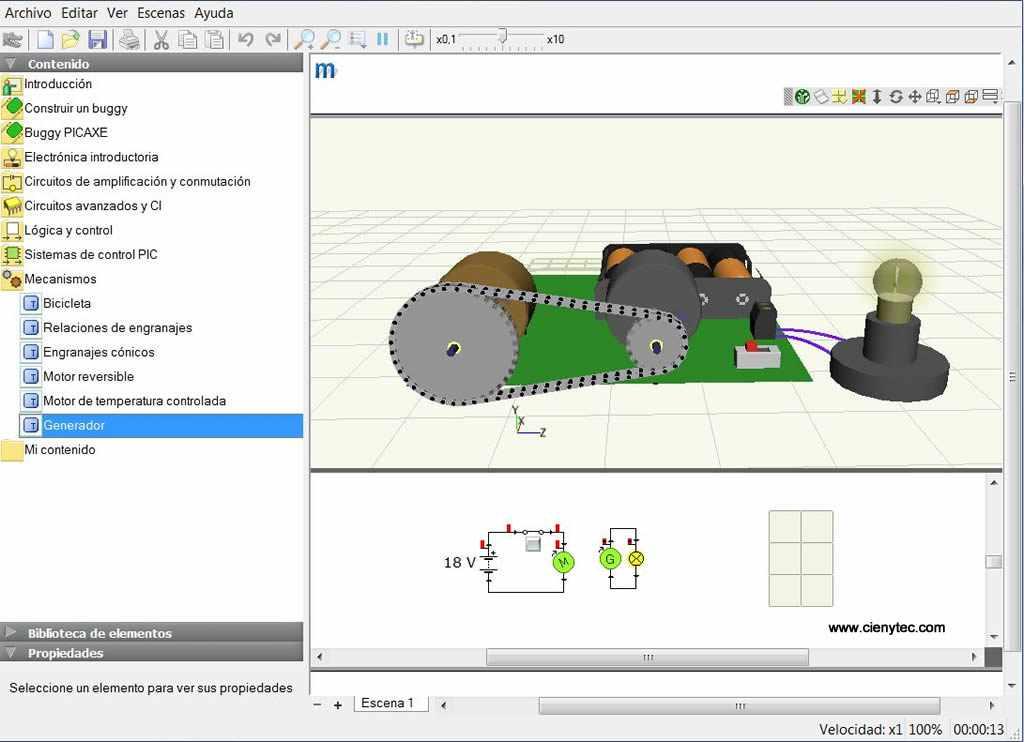Screen dimensions: 1024x742
Task: Expand the Biblioteca de elementos panel
Action: click(x=99, y=633)
